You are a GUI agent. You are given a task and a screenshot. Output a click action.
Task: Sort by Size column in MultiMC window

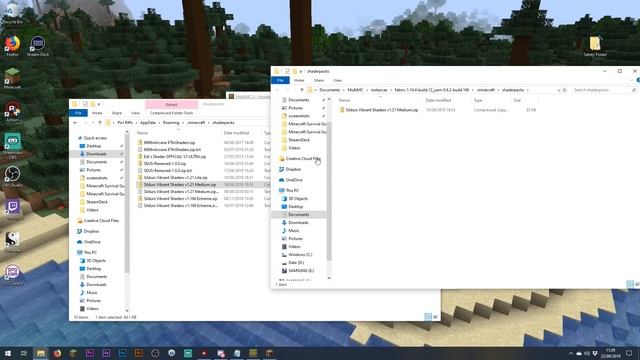point(517,100)
